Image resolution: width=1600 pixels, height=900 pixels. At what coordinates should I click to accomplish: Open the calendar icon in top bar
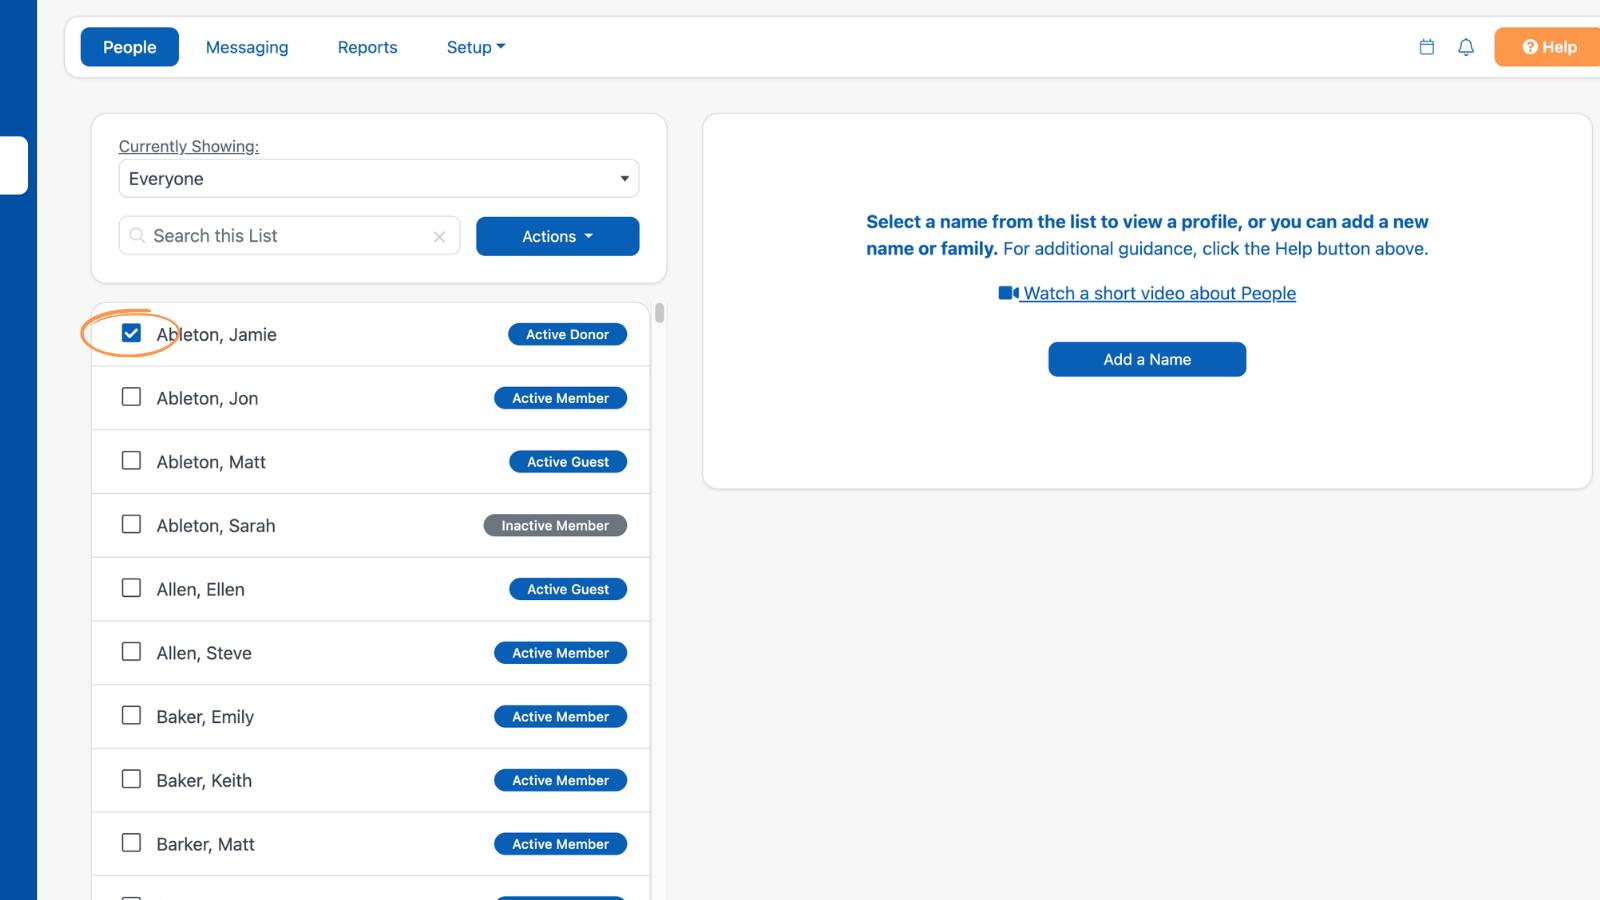[x=1427, y=47]
